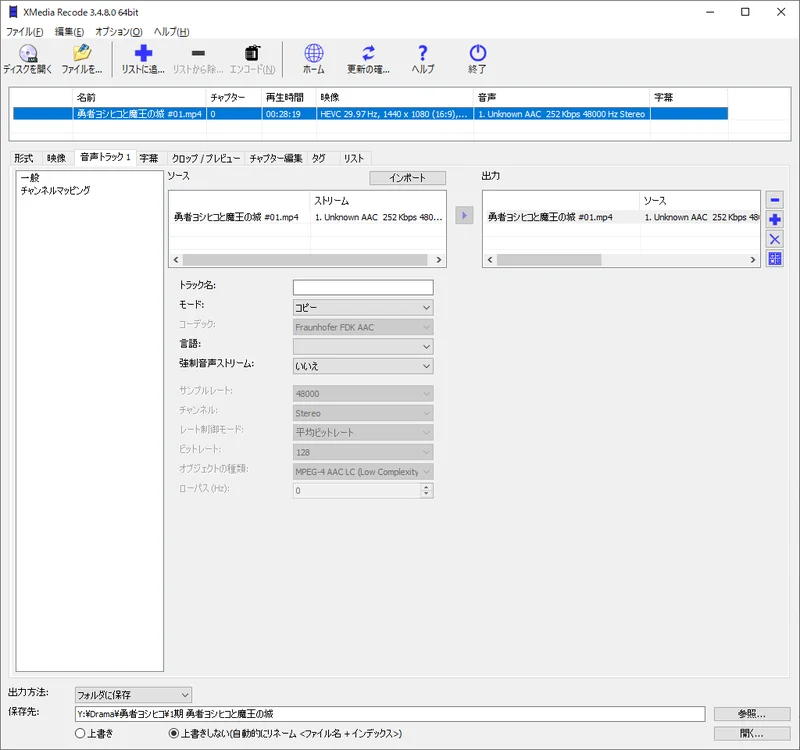Open Help question mark icon
The width and height of the screenshot is (800, 750).
click(x=423, y=54)
